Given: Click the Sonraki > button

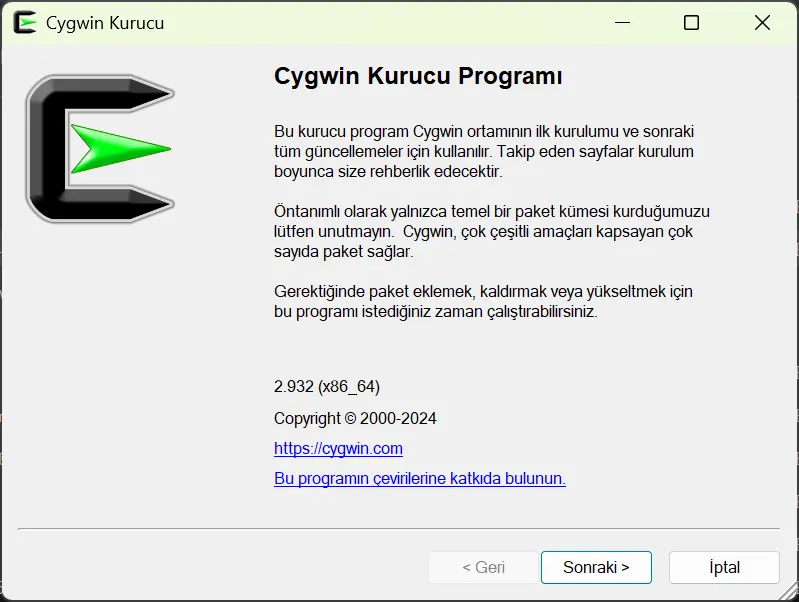Looking at the screenshot, I should (x=596, y=567).
